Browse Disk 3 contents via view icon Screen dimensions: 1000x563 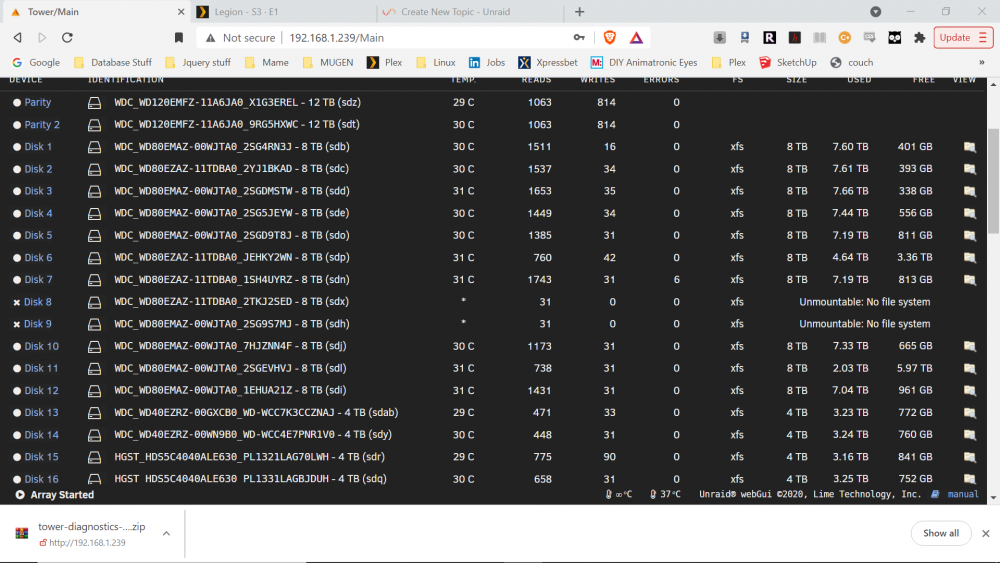[969, 191]
